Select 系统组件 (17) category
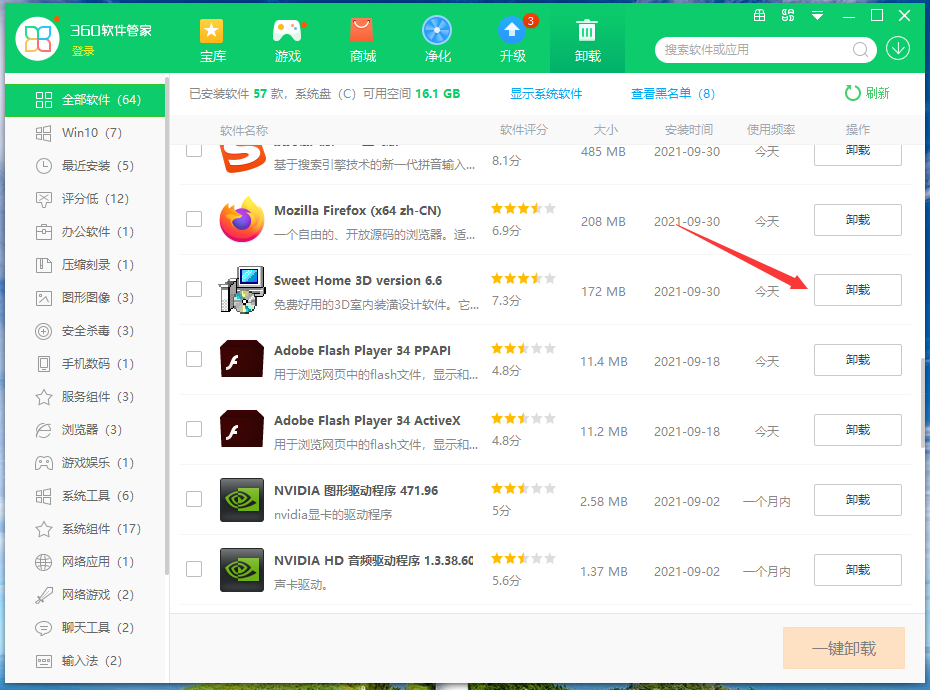Viewport: 930px width, 690px height. click(x=85, y=529)
